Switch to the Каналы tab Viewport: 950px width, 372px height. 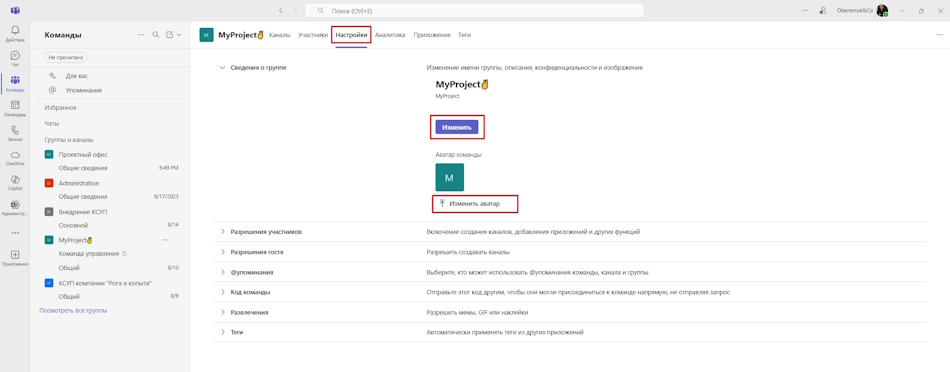coord(279,35)
